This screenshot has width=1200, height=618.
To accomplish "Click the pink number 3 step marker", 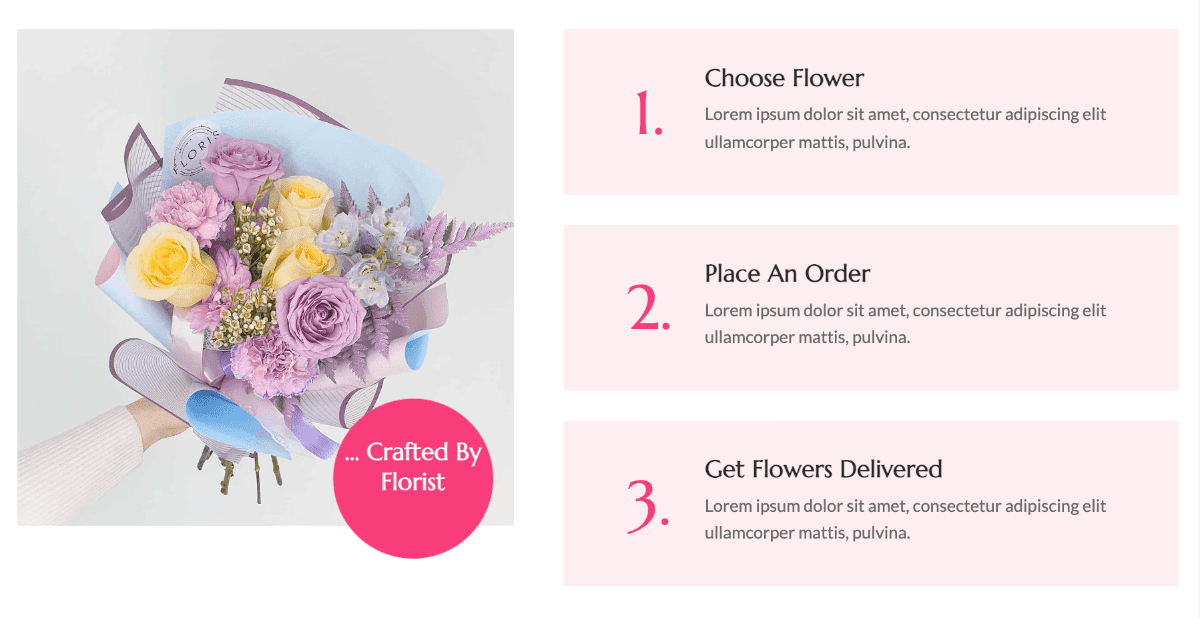I will pos(648,504).
